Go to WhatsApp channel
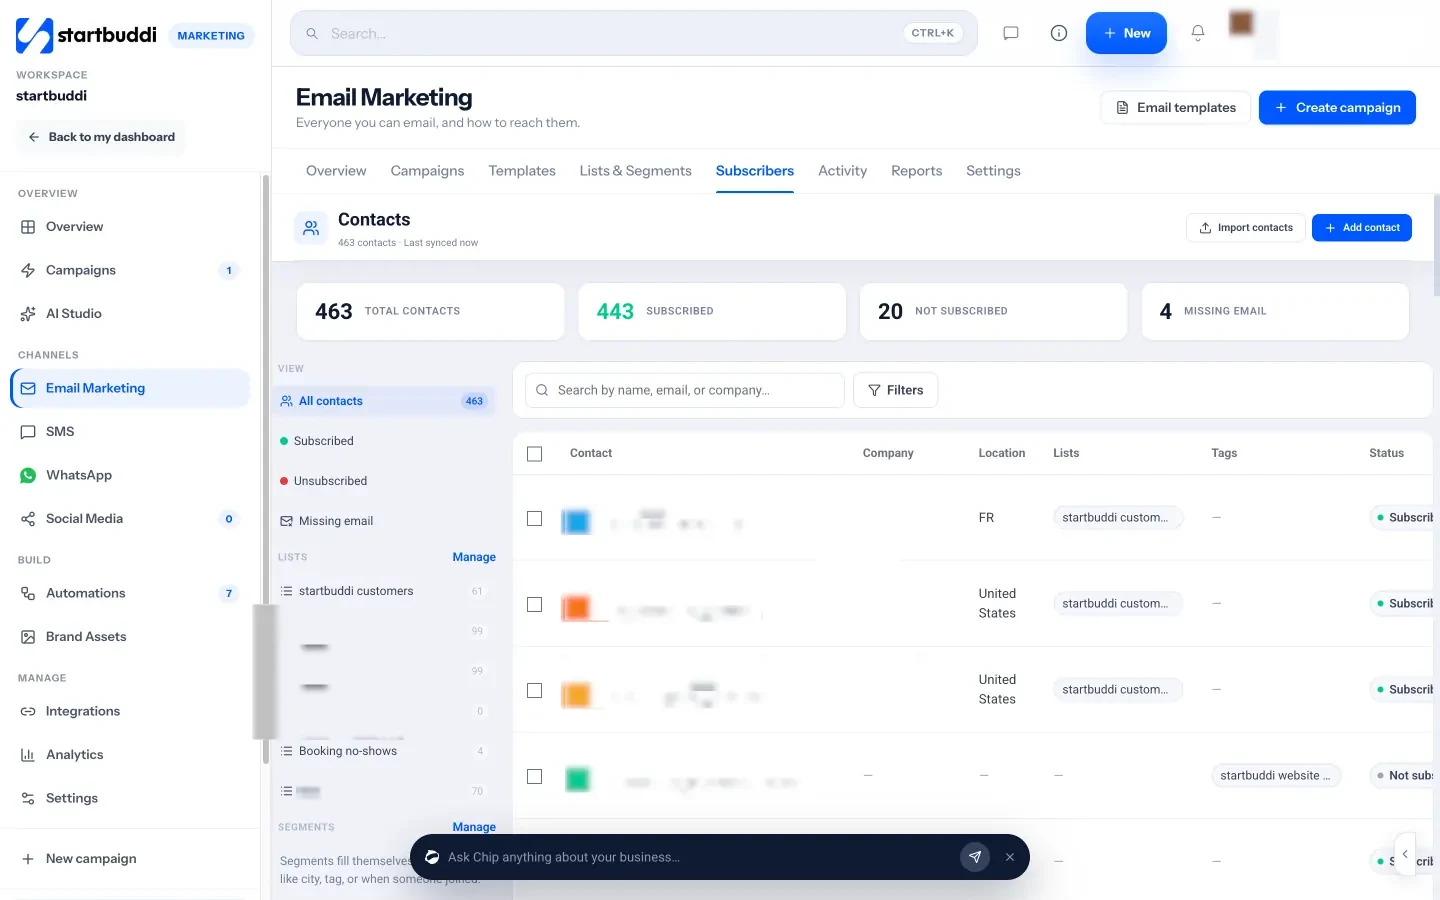The height and width of the screenshot is (900, 1440). click(130, 475)
